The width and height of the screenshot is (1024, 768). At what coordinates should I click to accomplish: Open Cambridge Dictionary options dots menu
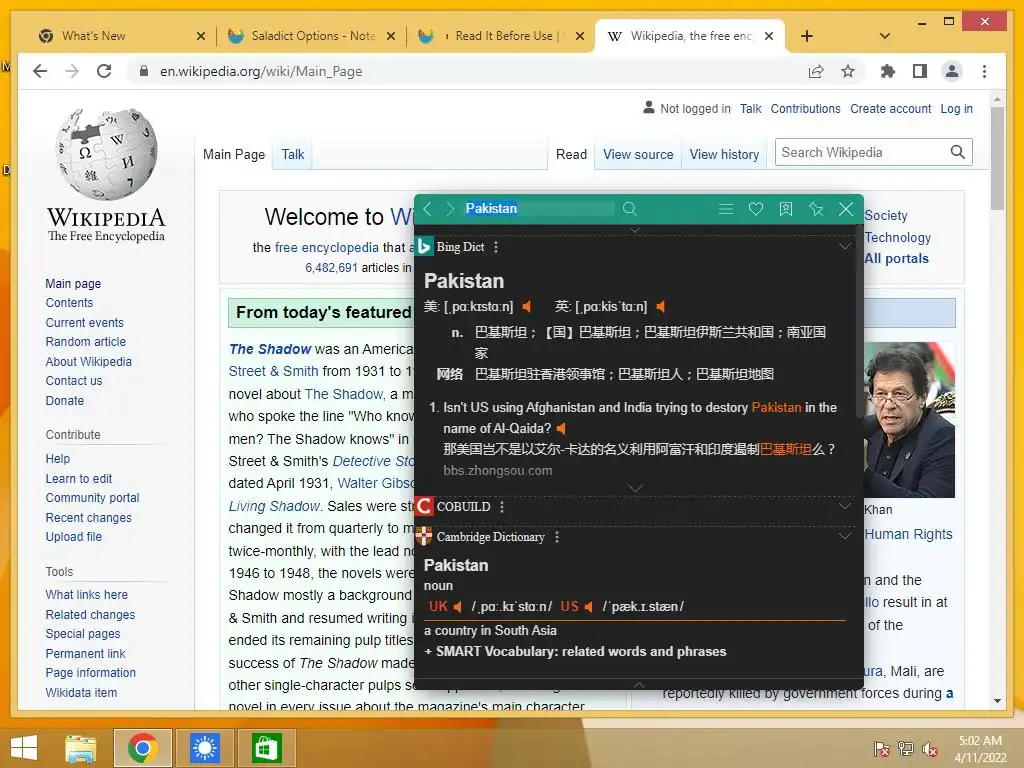556,537
